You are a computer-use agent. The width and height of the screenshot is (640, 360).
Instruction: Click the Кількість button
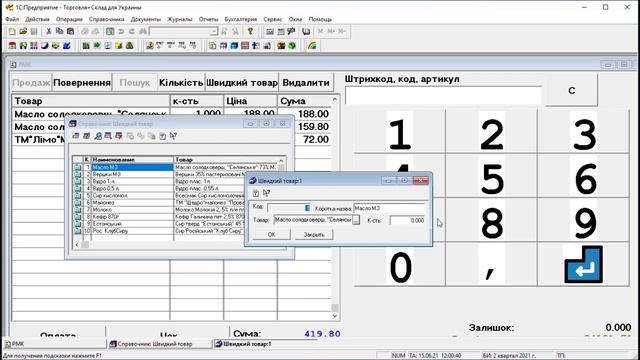coord(181,83)
